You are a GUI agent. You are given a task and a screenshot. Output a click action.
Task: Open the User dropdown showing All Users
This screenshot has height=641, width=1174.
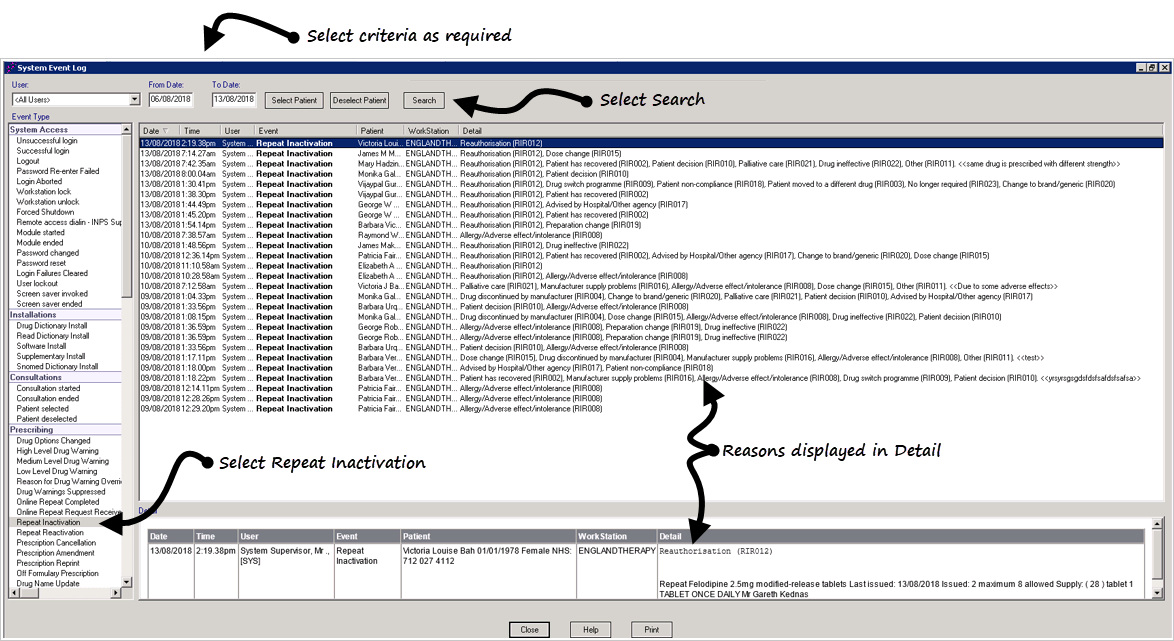point(135,100)
